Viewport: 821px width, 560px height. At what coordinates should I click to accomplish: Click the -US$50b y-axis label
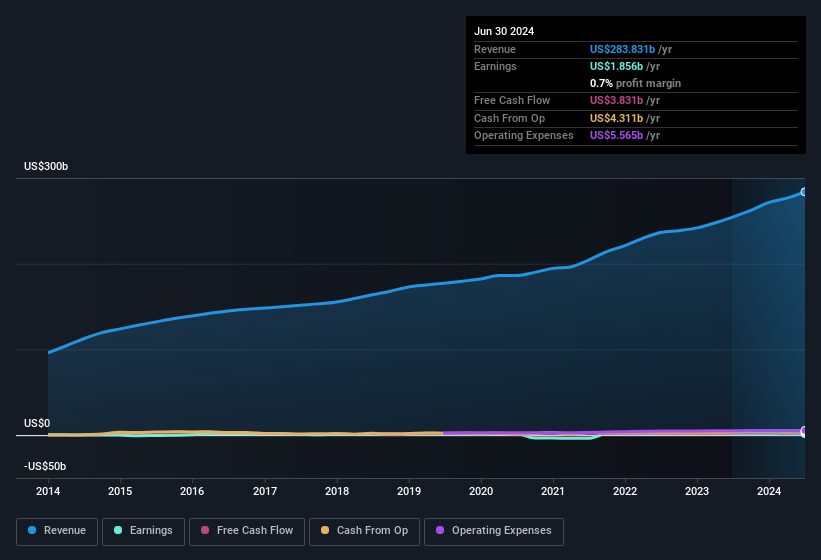pos(45,466)
